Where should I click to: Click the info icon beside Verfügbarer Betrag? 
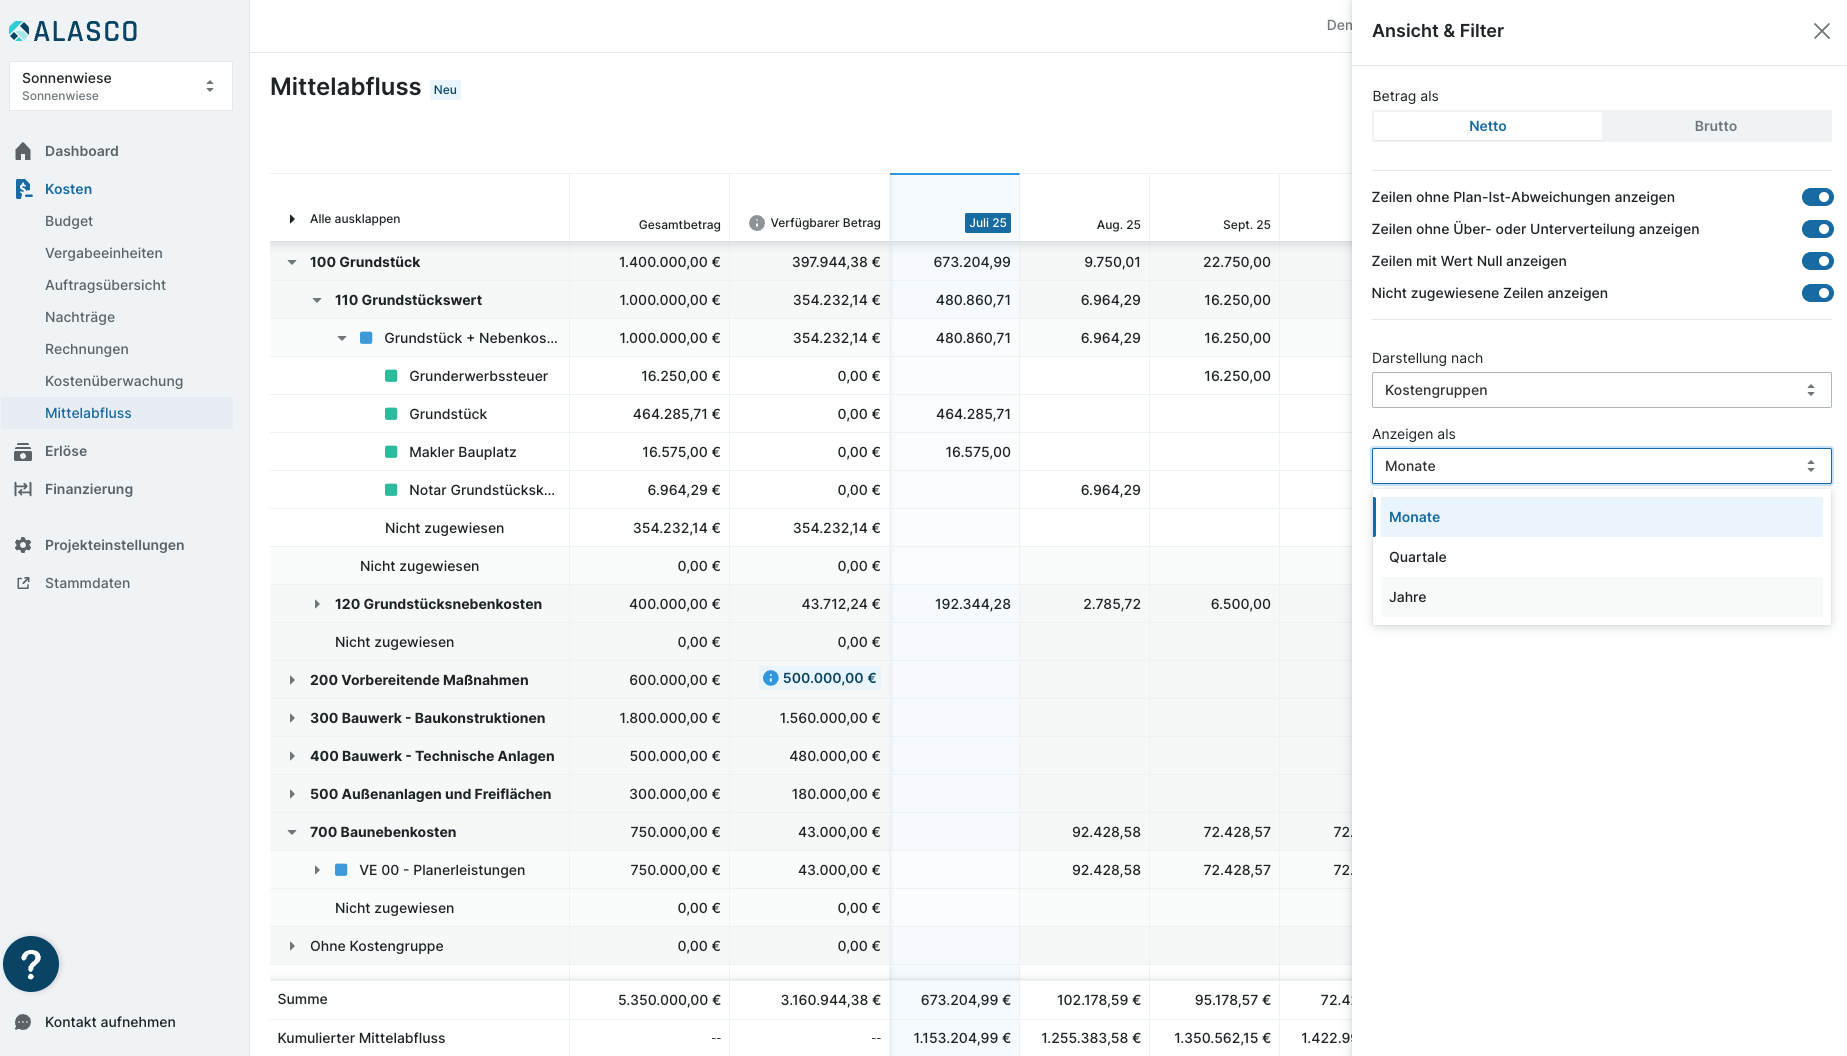757,223
